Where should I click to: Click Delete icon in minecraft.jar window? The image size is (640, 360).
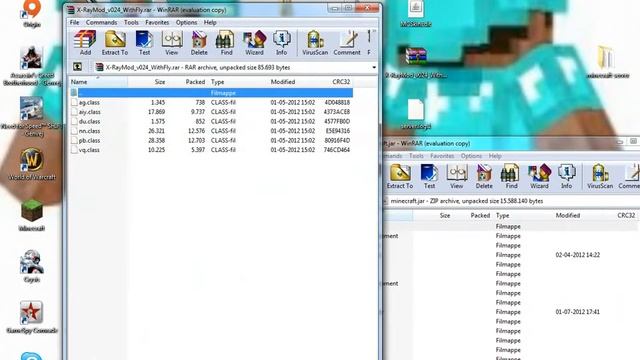point(484,176)
